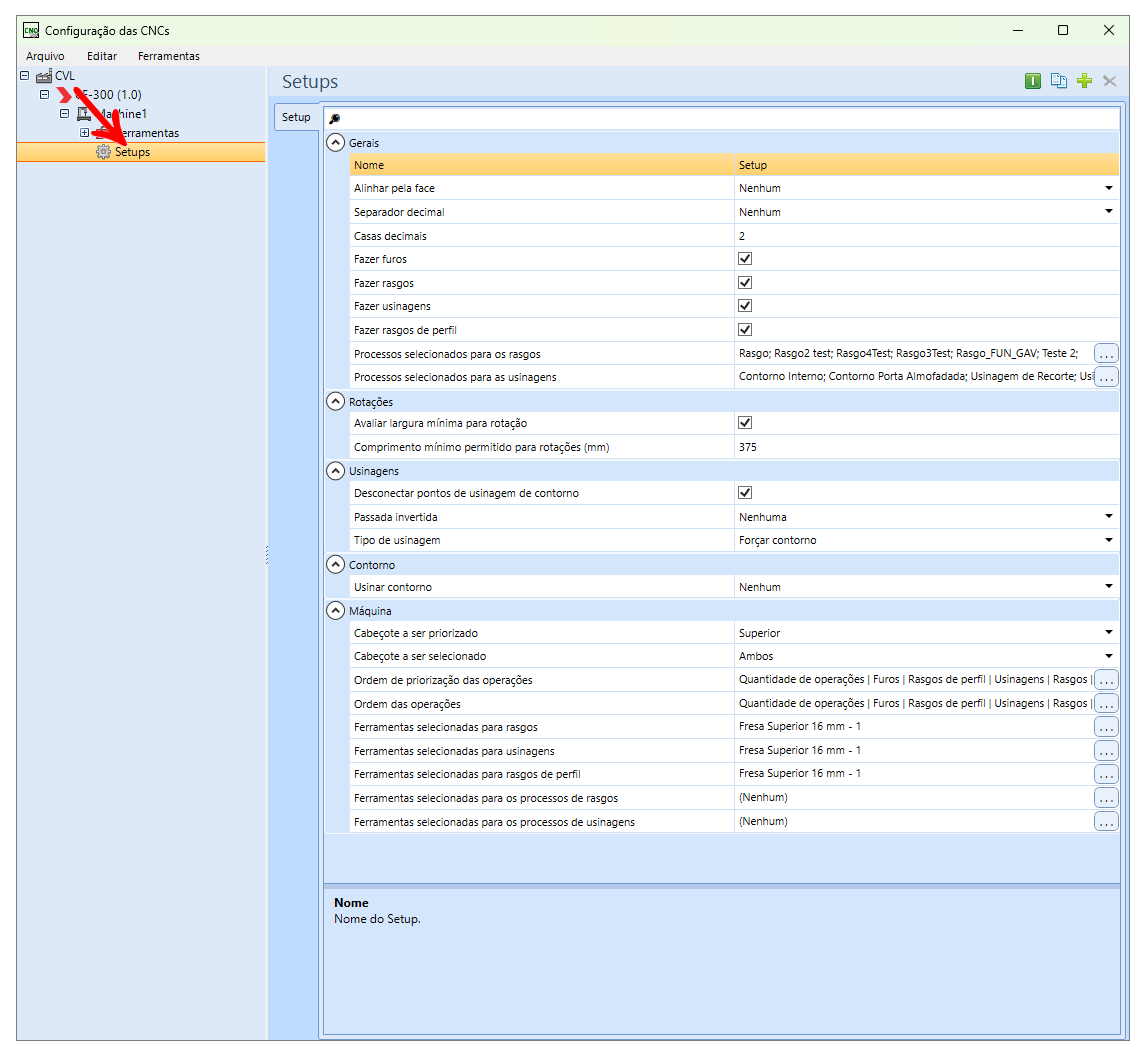Open the Usinar contorno dropdown
Viewport: 1144px width, 1056px height.
tap(1108, 587)
